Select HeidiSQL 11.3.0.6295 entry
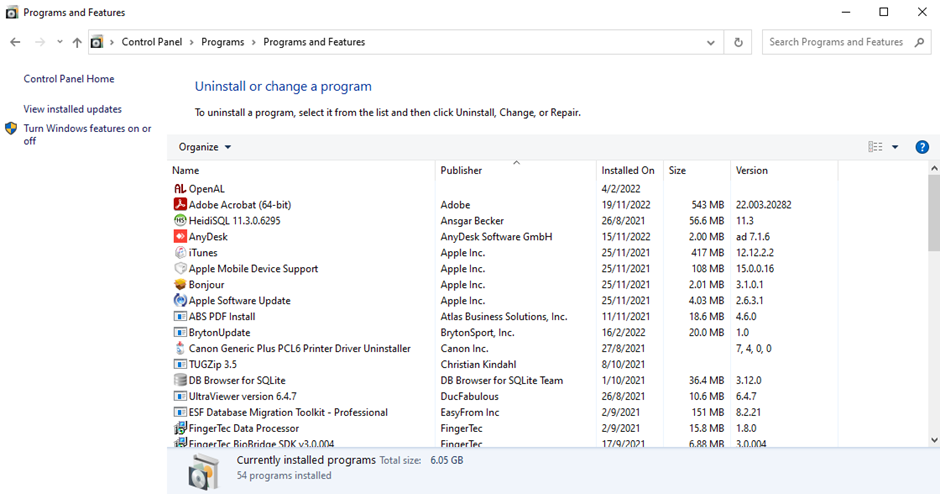Image resolution: width=940 pixels, height=494 pixels. [234, 221]
